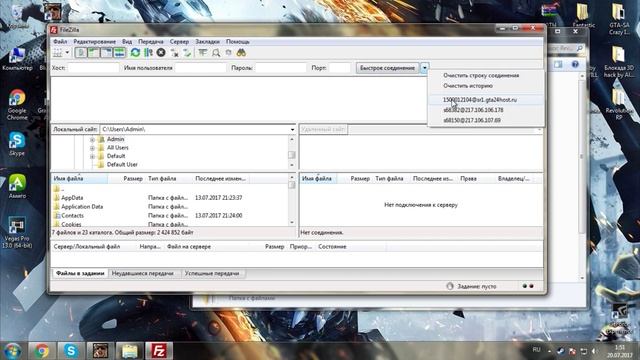Click the Порт input field
This screenshot has height=360, width=640.
pyautogui.click(x=340, y=68)
